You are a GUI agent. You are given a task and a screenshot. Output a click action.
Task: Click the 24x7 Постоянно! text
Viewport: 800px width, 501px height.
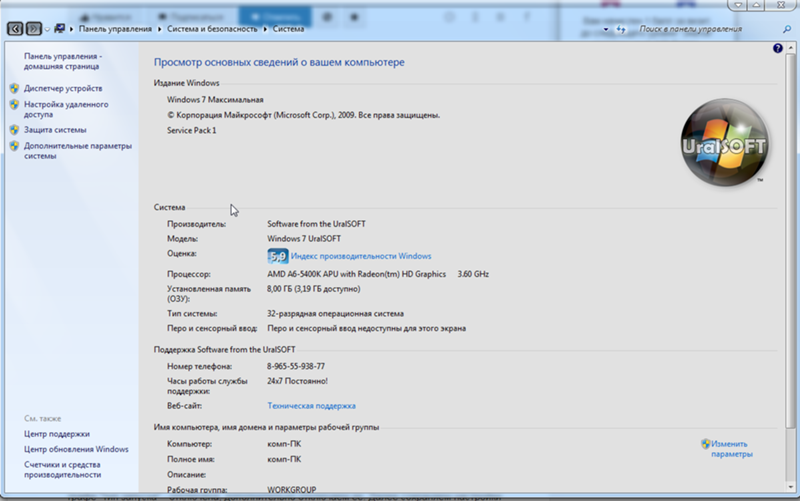pyautogui.click(x=297, y=381)
